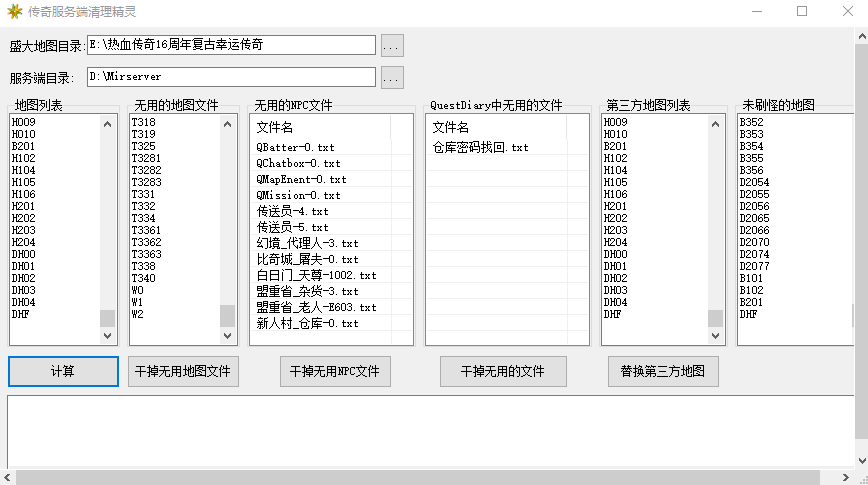This screenshot has height=485, width=868.
Task: Select QChatbox-0.txt in the NPC file list
Action: coord(298,163)
